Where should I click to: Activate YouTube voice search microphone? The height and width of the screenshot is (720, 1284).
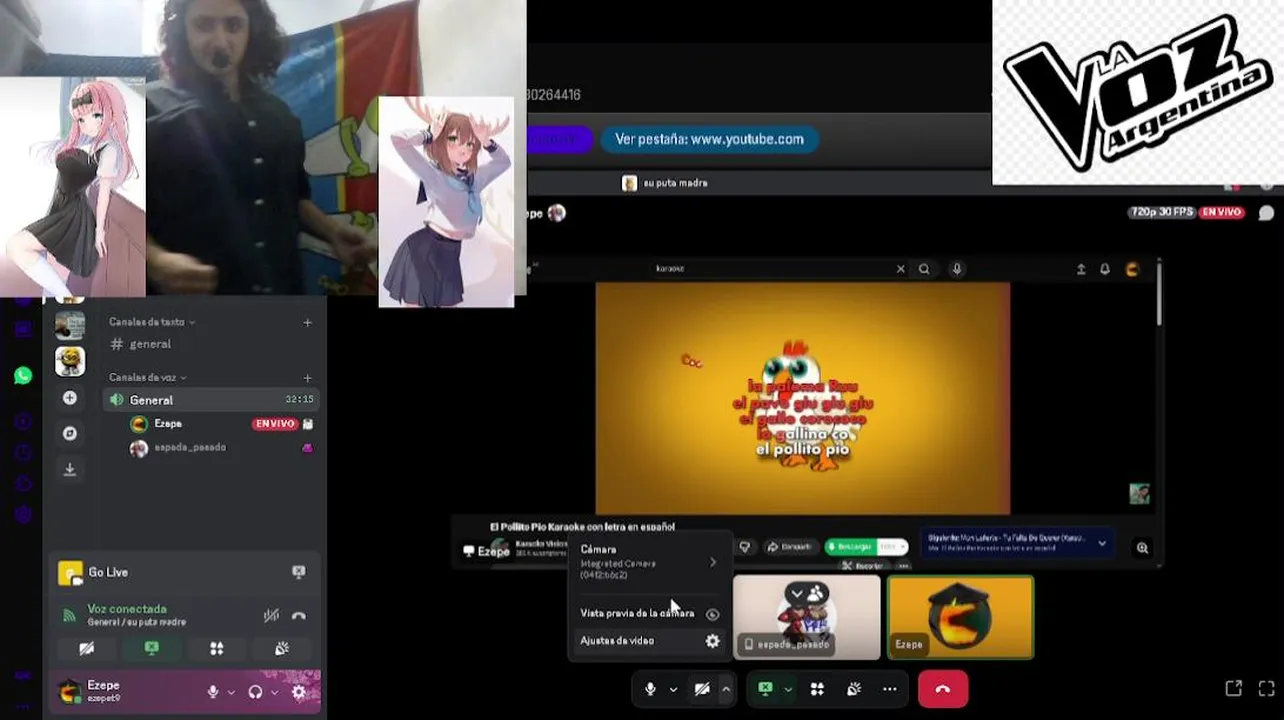957,269
